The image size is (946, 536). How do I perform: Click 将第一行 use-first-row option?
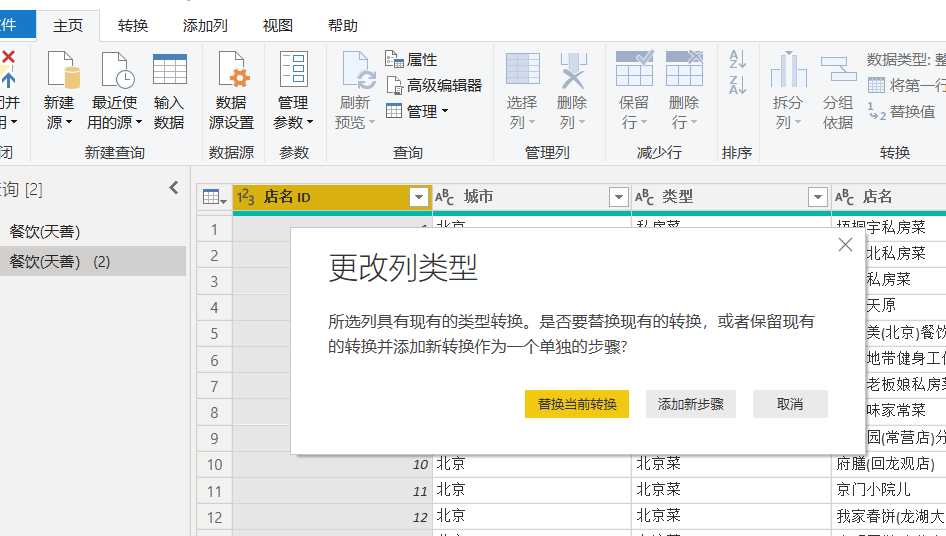tap(907, 85)
